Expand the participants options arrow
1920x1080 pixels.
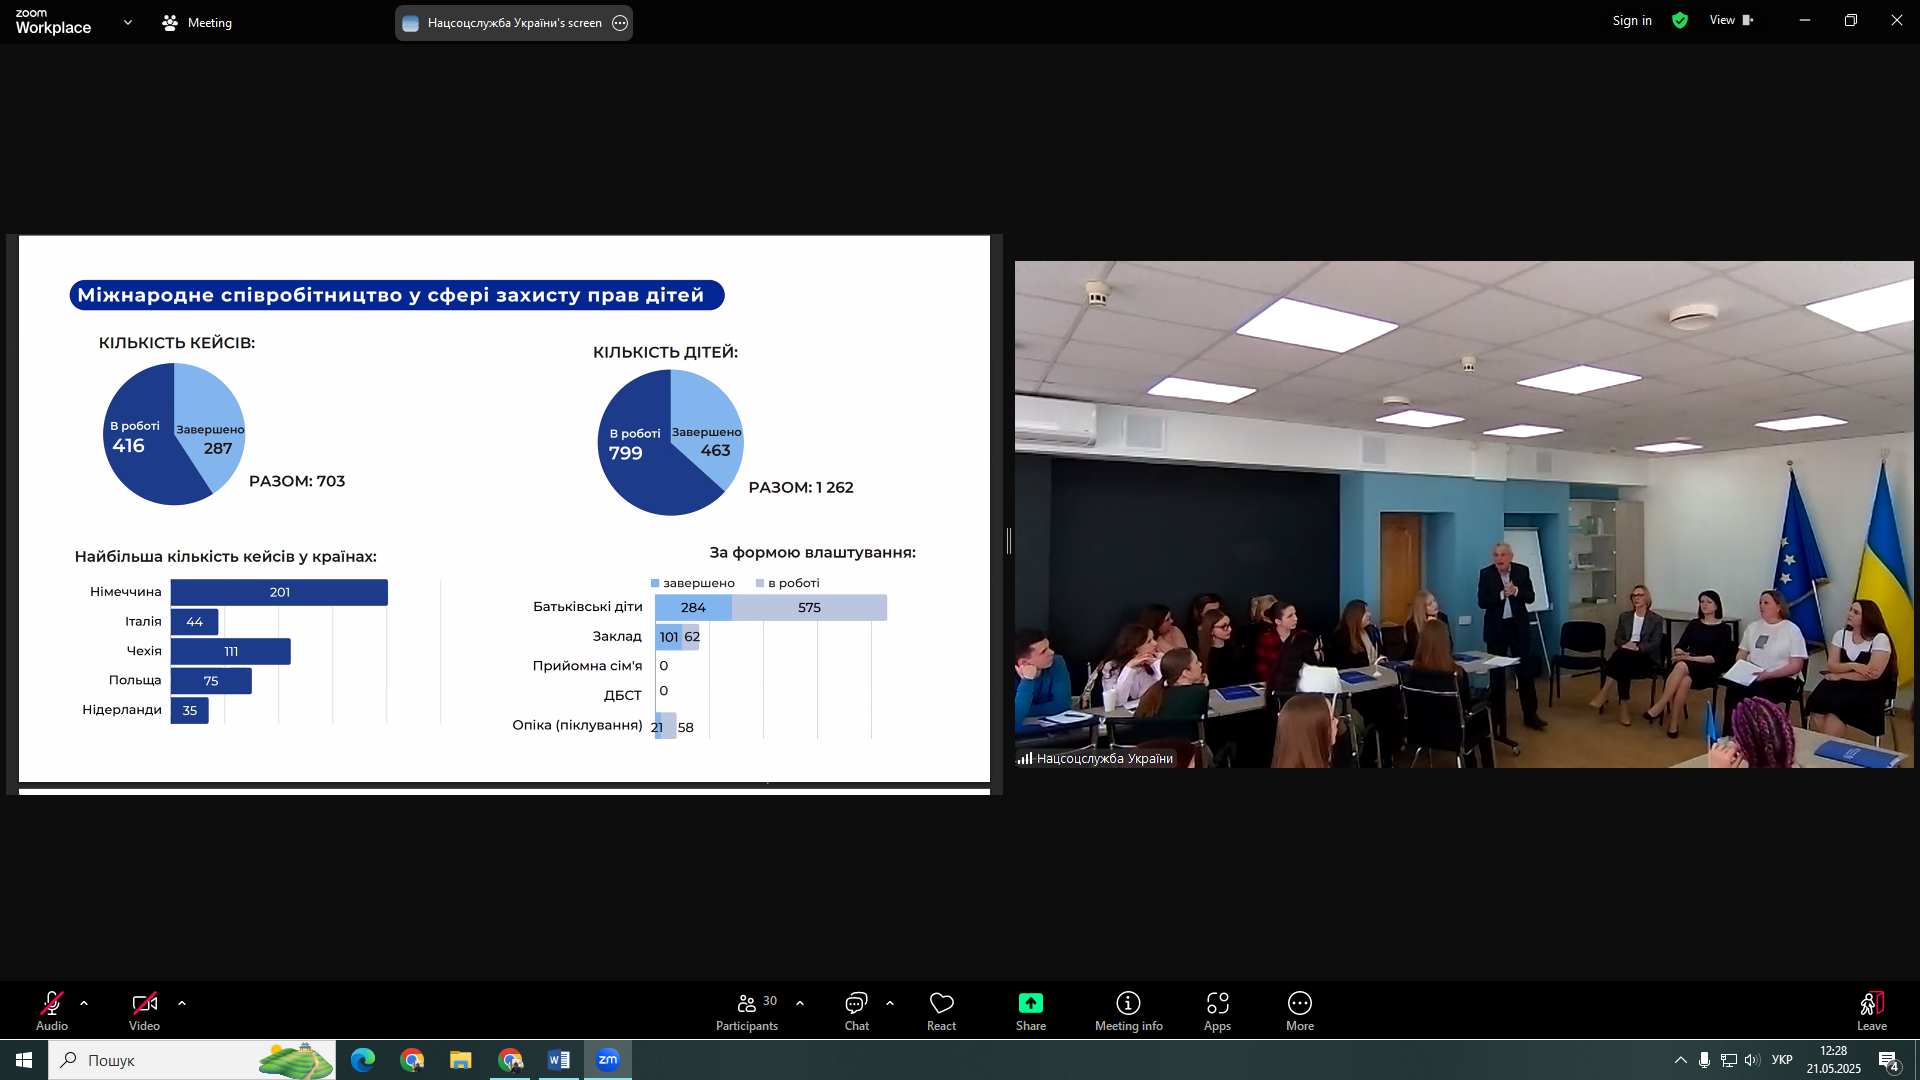[x=800, y=1003]
